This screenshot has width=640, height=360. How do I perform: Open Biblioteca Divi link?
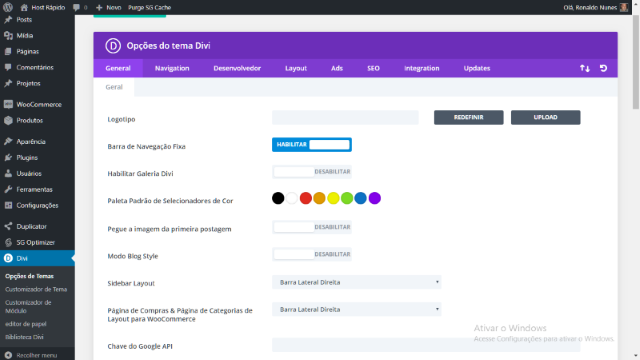[x=24, y=337]
